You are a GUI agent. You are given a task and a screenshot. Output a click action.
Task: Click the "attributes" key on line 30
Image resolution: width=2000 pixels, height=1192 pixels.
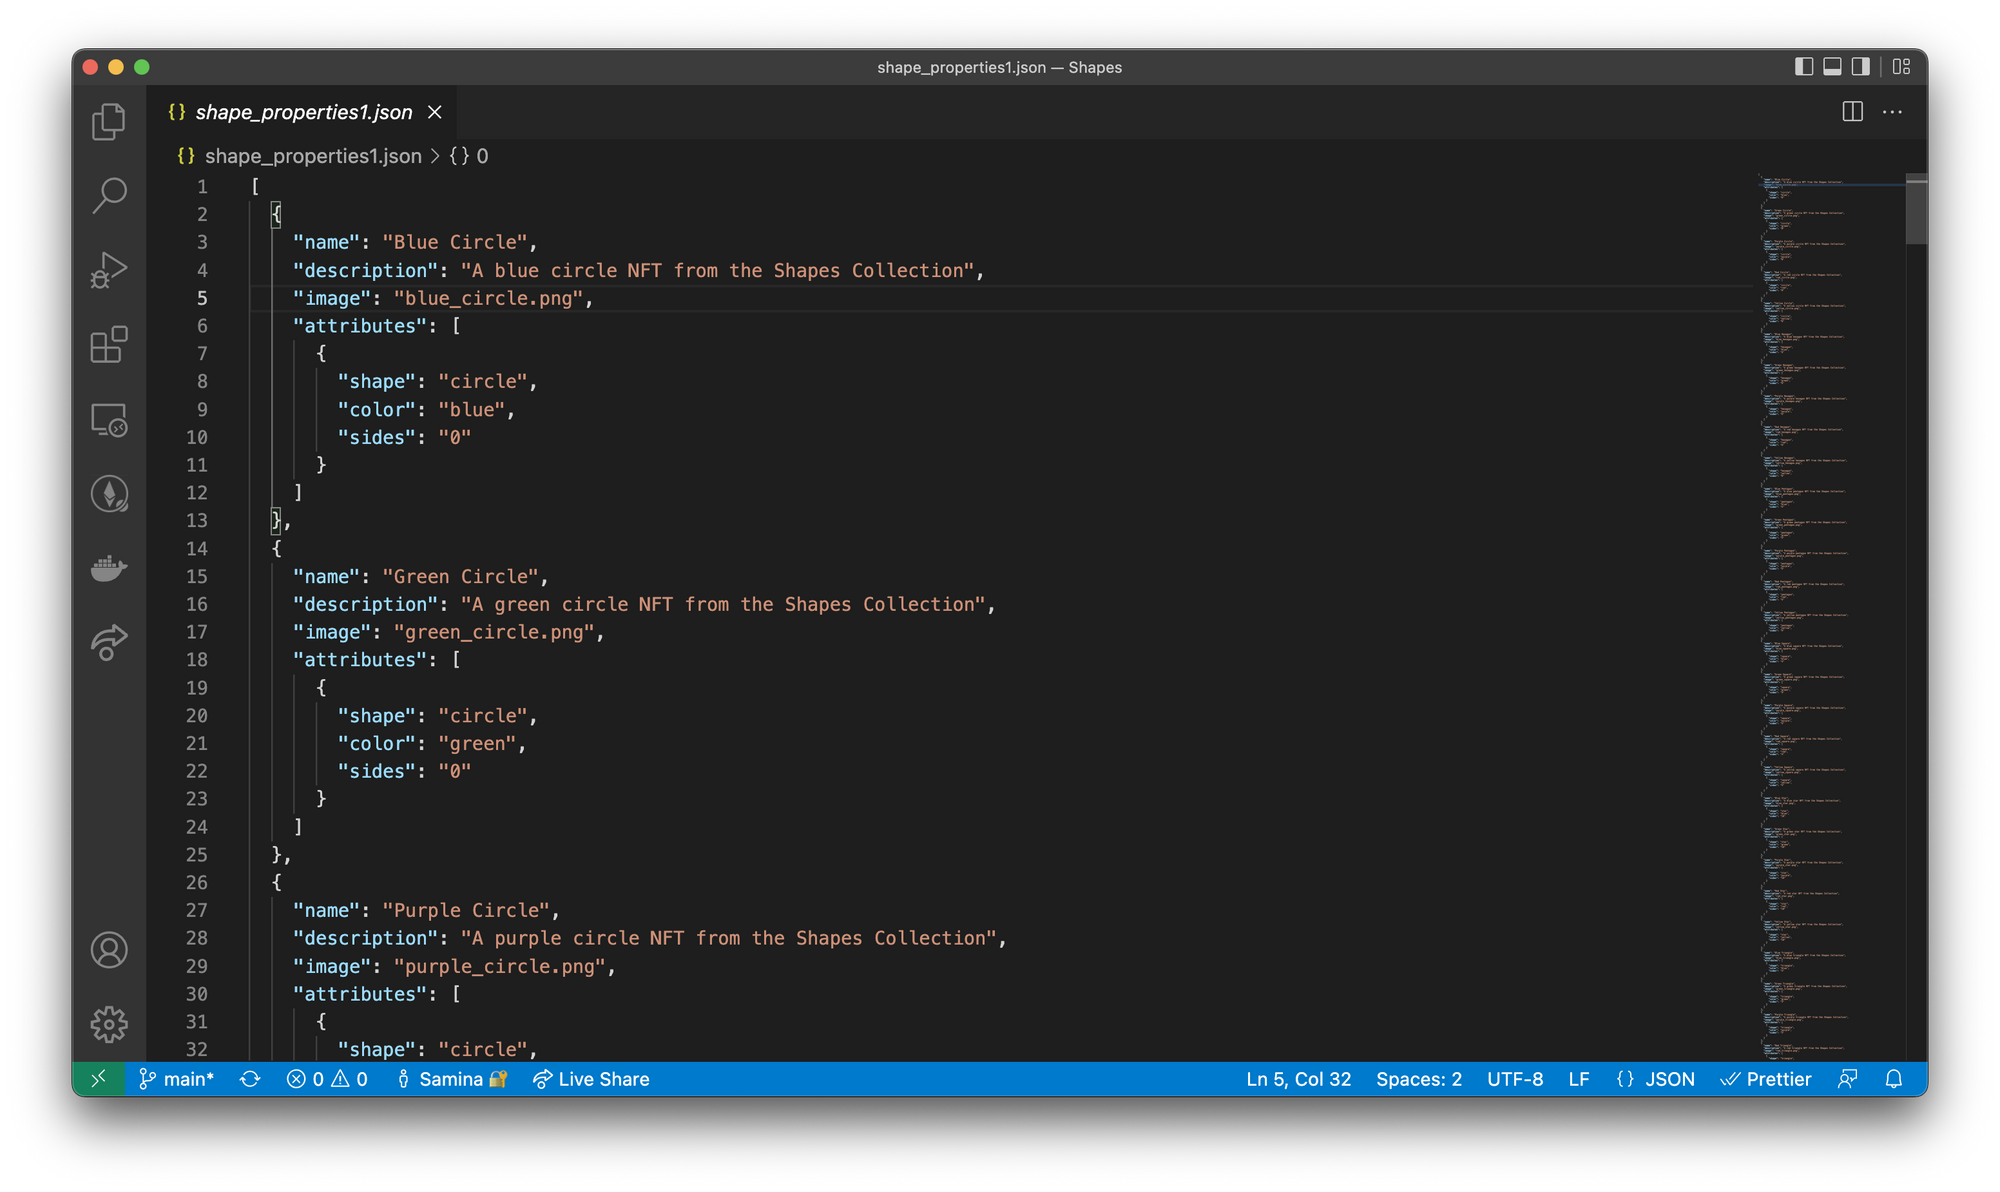pos(360,994)
